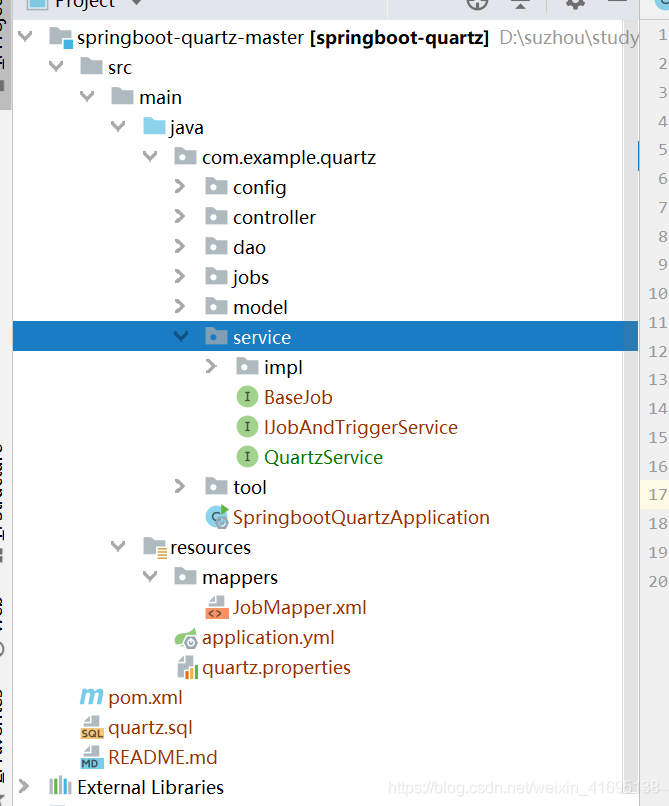Screen dimensions: 669x806
Task: Click the com.example.quartz package icon
Action: (x=185, y=155)
